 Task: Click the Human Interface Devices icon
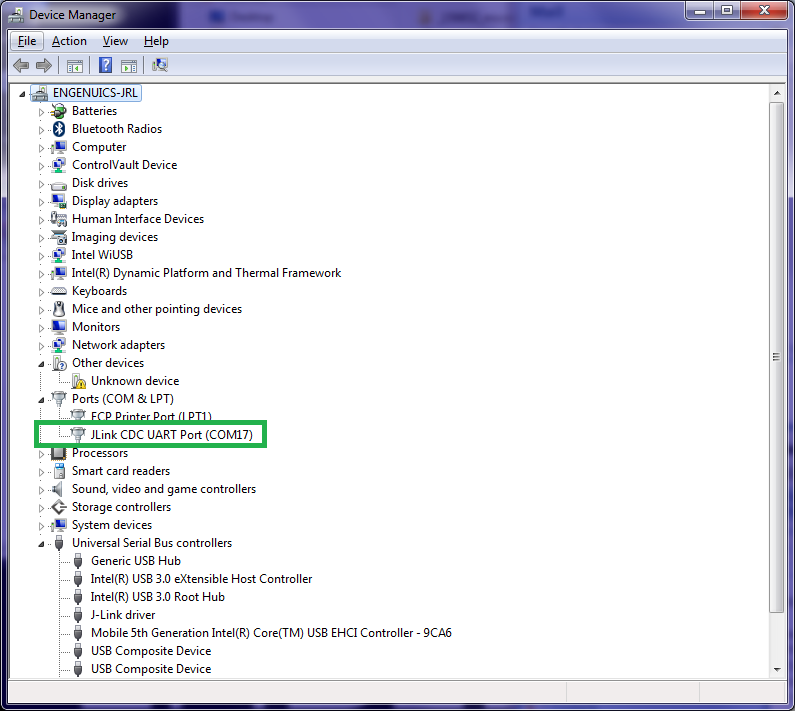click(59, 219)
